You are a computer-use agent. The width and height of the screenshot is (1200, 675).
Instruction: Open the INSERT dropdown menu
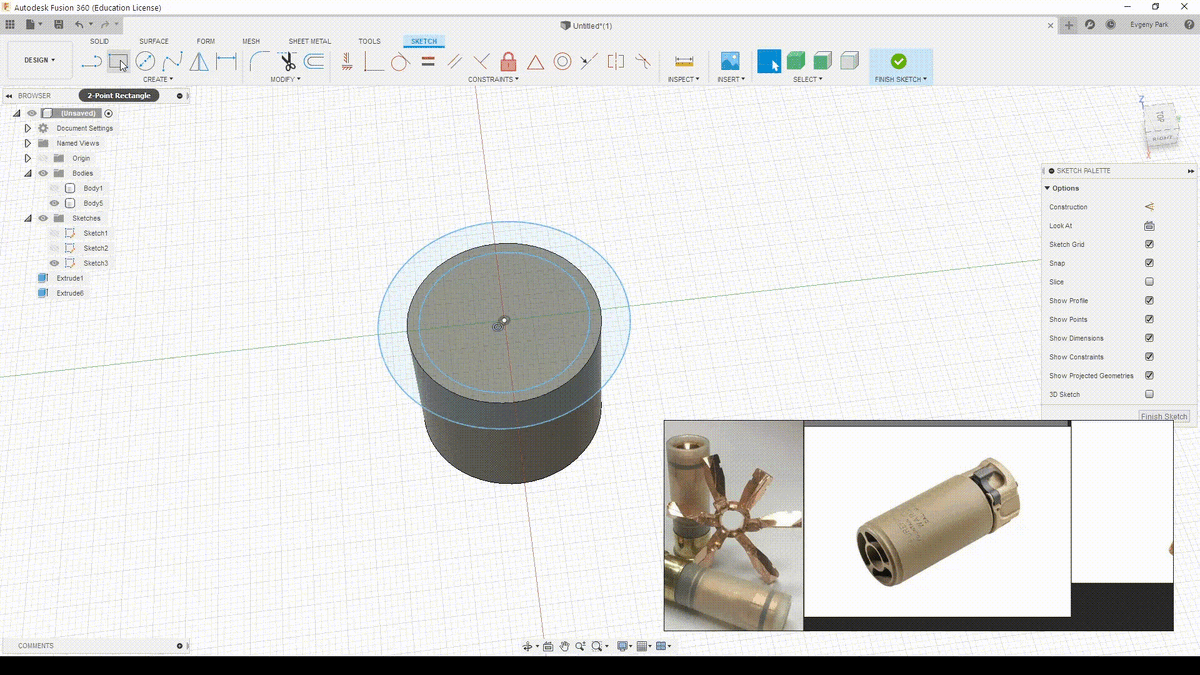730,79
